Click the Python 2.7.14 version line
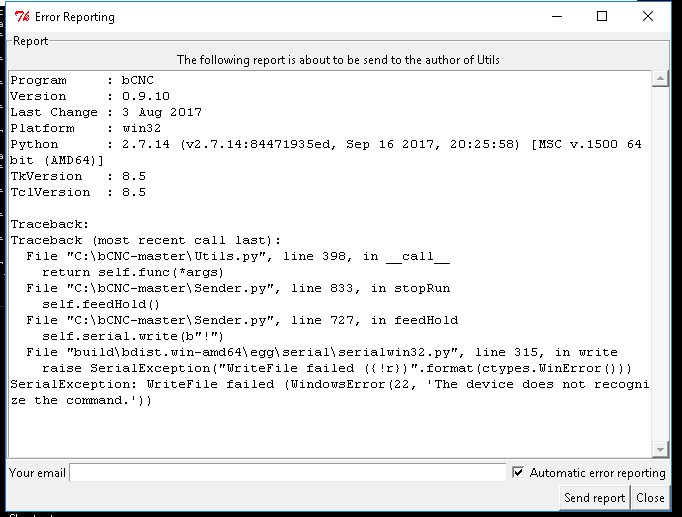Screen dimensions: 682x517 pos(326,152)
